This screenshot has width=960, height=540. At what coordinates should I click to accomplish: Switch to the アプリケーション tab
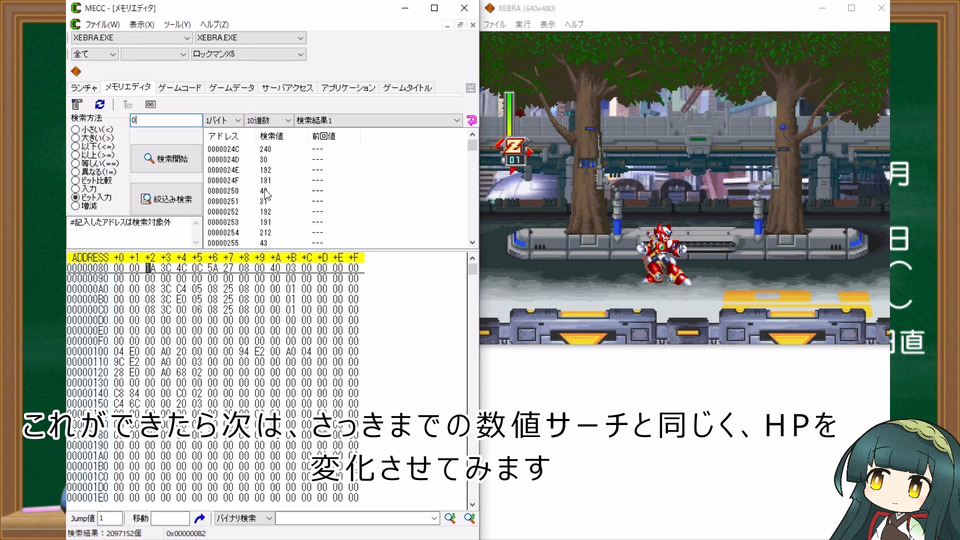pos(348,88)
